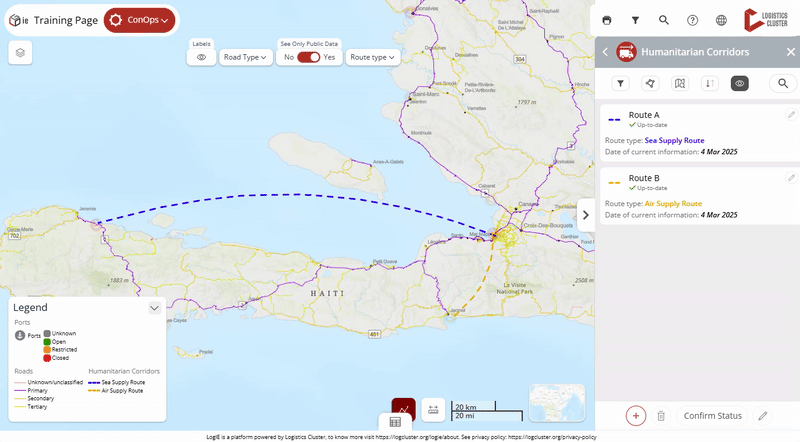Click Secondary road legend entry

coord(34,399)
